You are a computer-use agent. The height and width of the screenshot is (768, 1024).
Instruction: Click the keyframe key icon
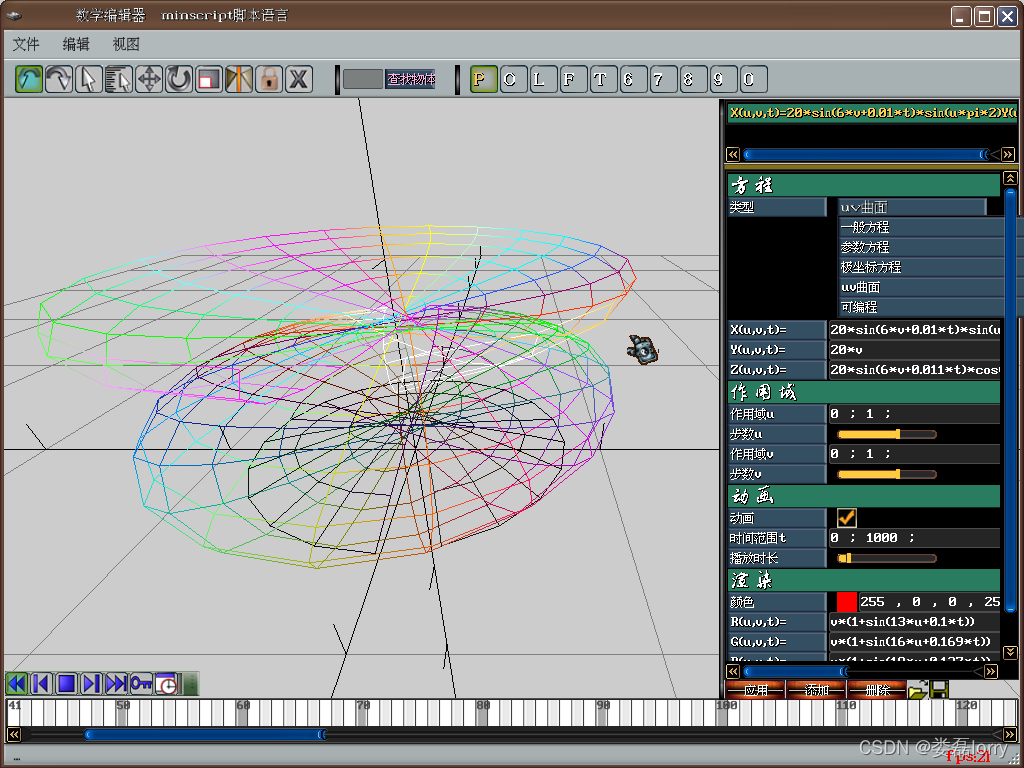coord(141,684)
